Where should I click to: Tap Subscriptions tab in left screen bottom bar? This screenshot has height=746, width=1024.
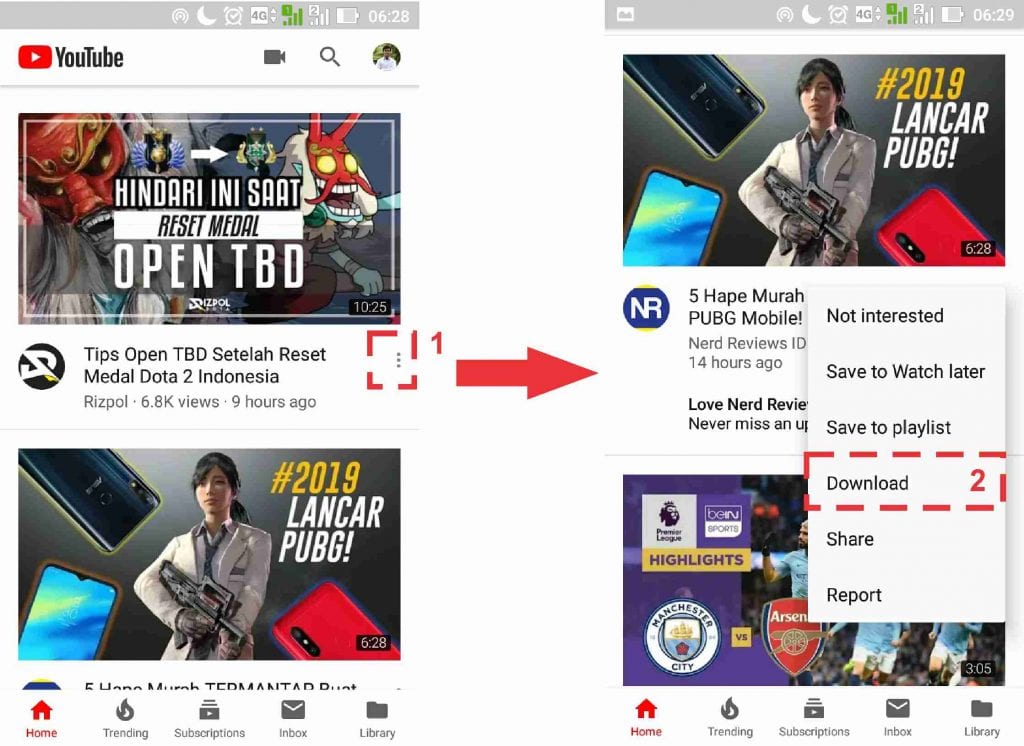pos(209,719)
